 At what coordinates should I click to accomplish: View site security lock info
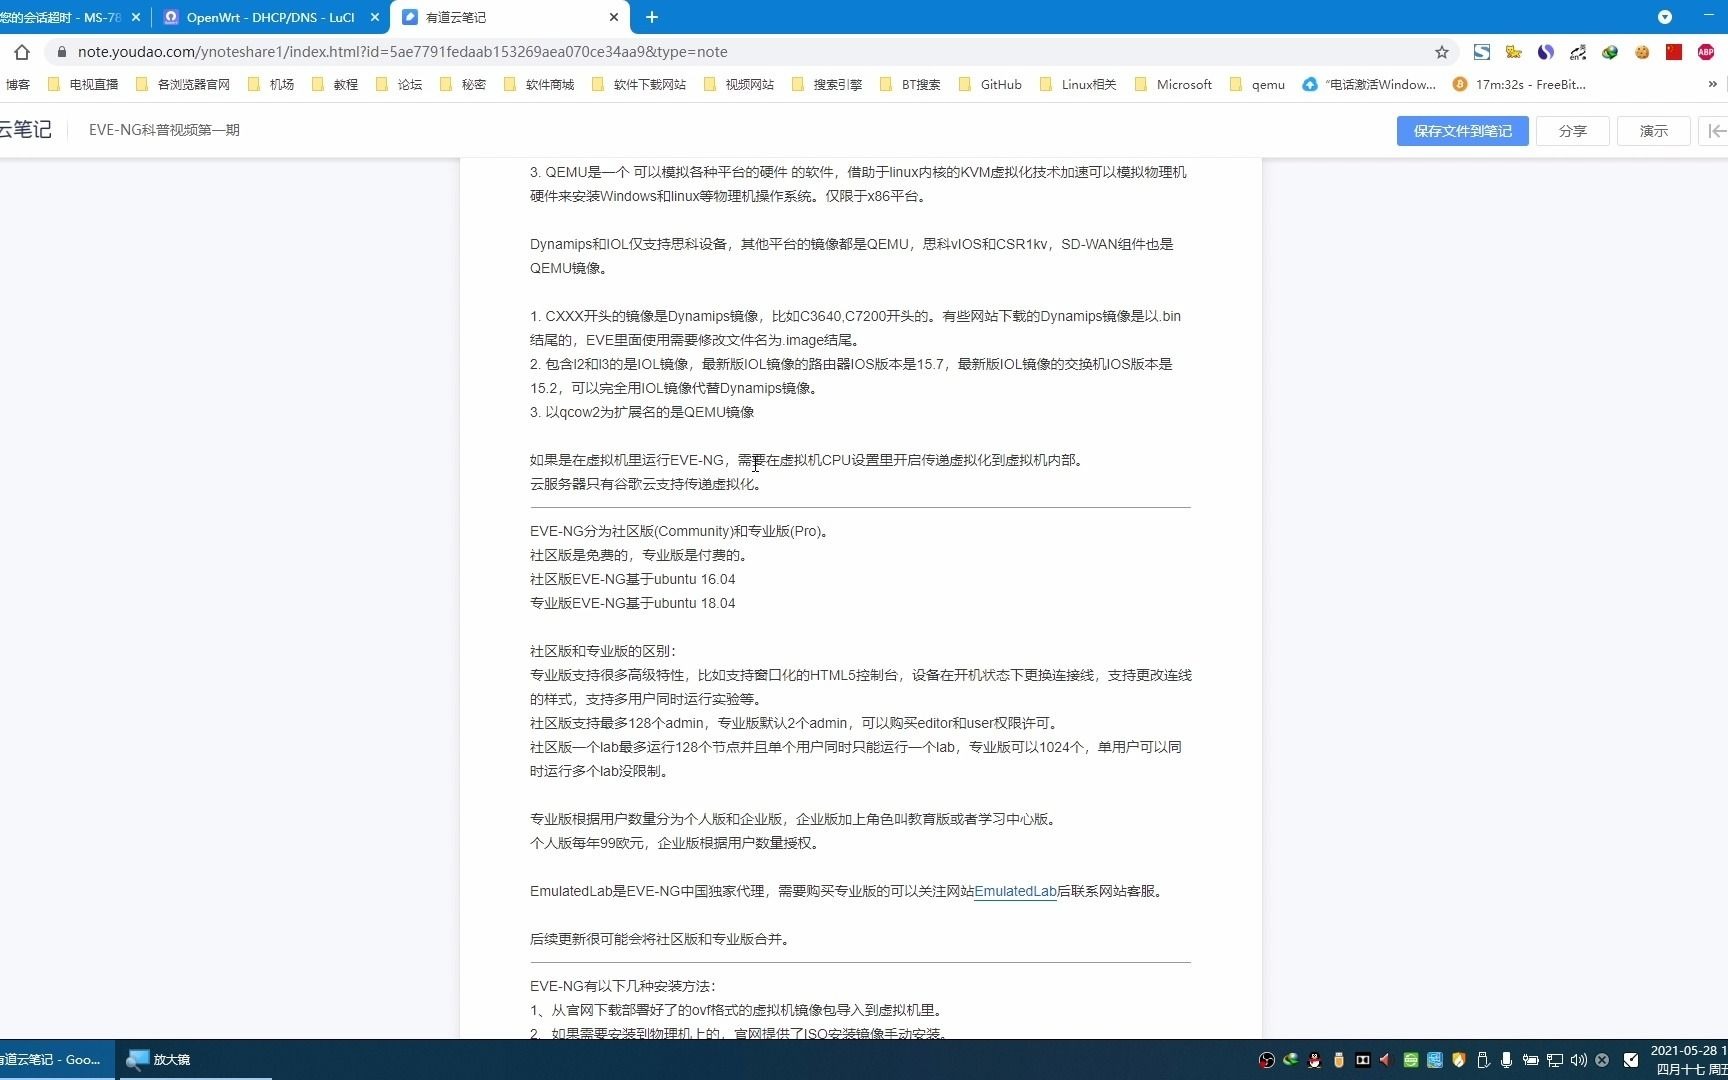click(x=62, y=52)
